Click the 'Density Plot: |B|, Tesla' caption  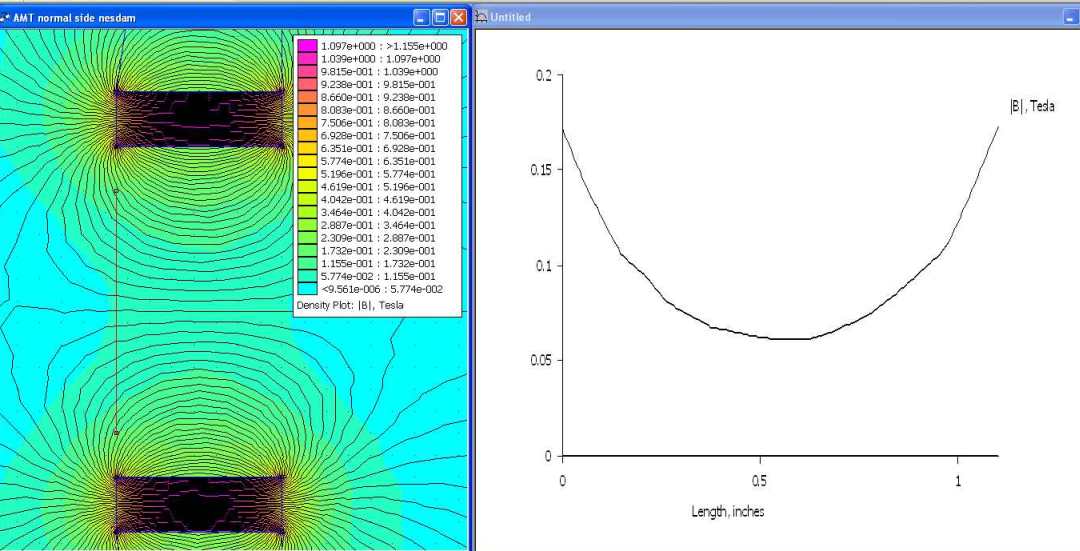(350, 304)
